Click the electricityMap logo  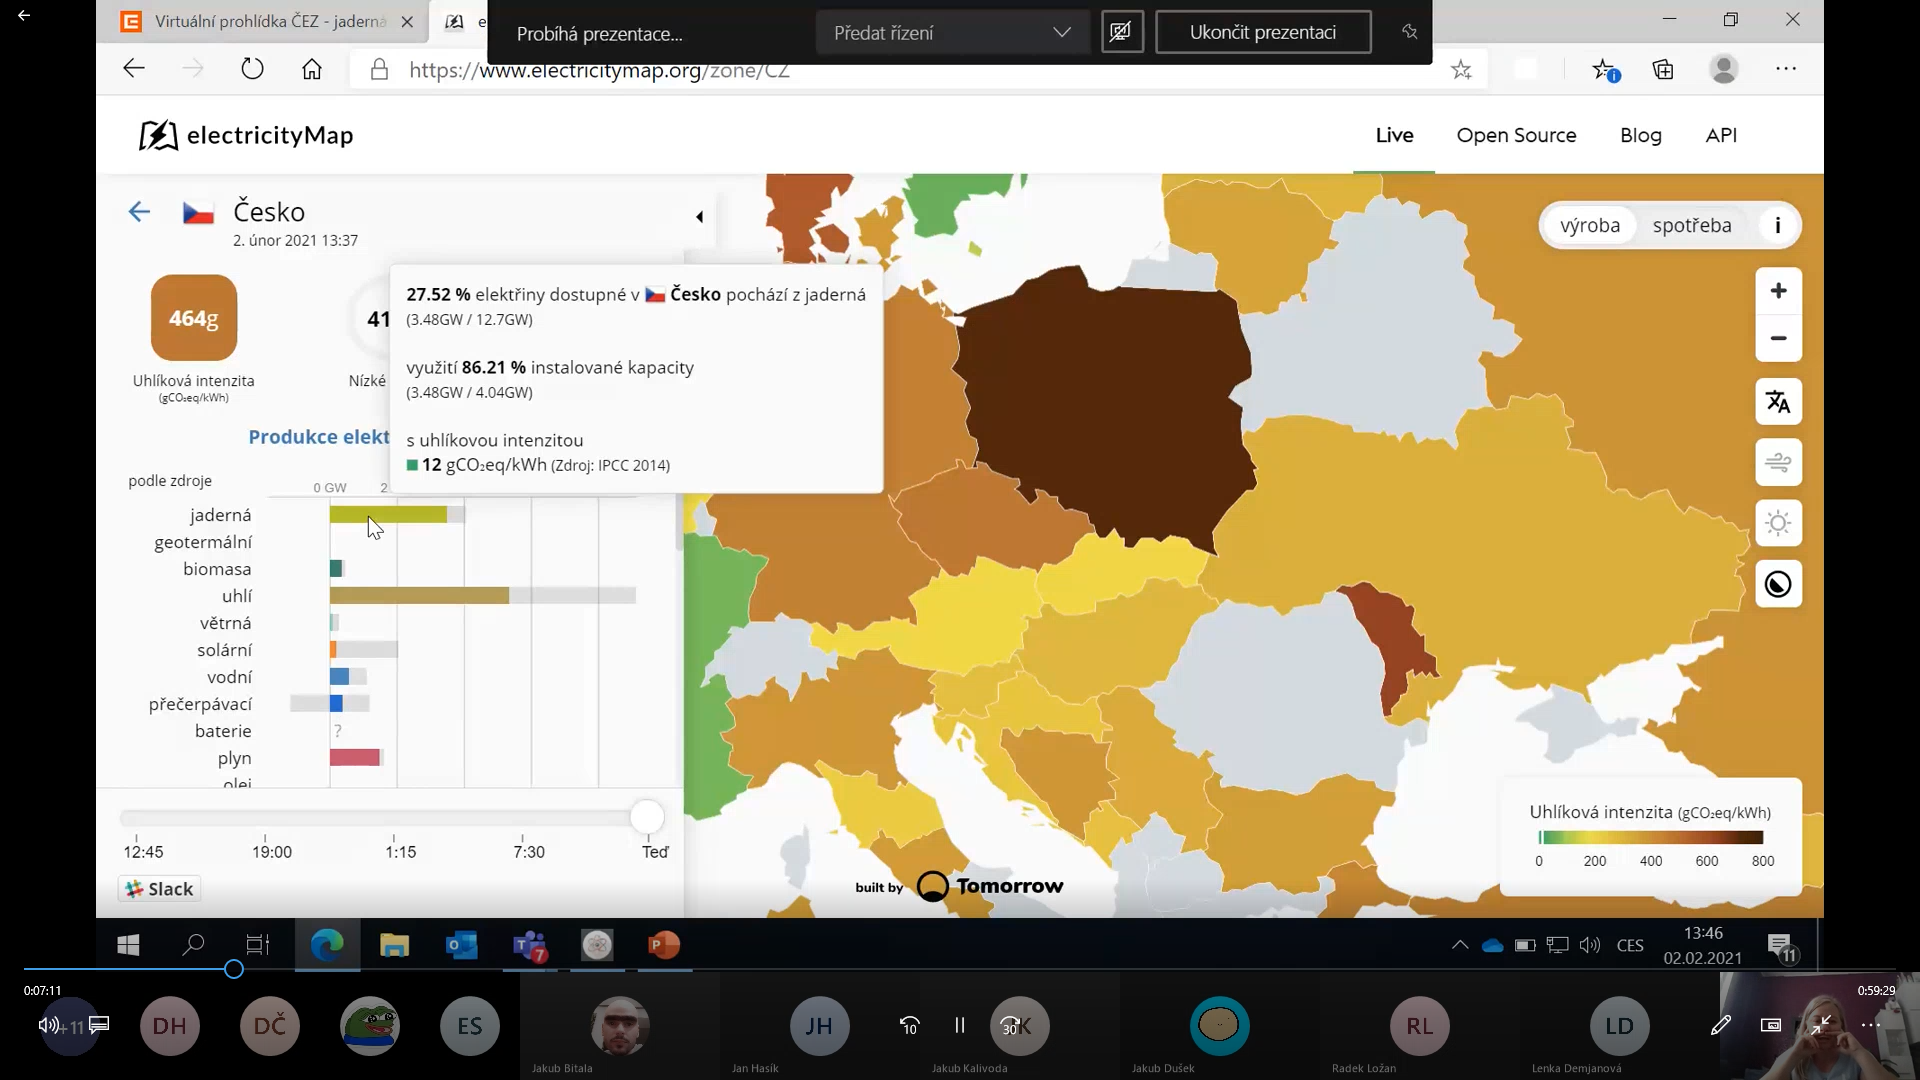pyautogui.click(x=246, y=135)
